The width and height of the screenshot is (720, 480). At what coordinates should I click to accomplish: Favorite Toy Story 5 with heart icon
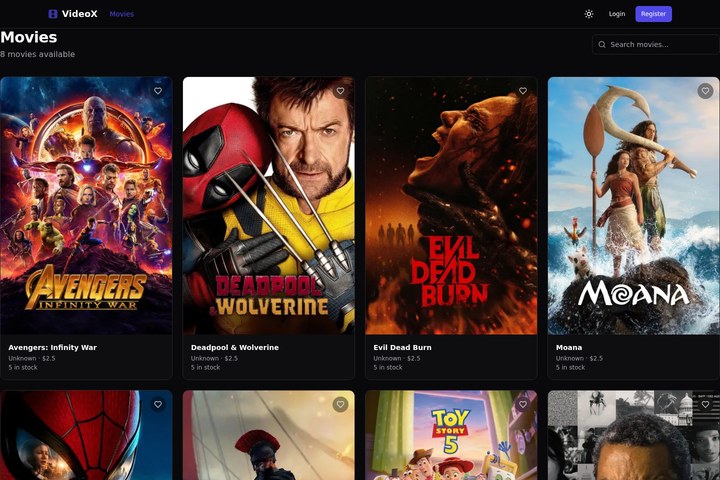tap(523, 404)
